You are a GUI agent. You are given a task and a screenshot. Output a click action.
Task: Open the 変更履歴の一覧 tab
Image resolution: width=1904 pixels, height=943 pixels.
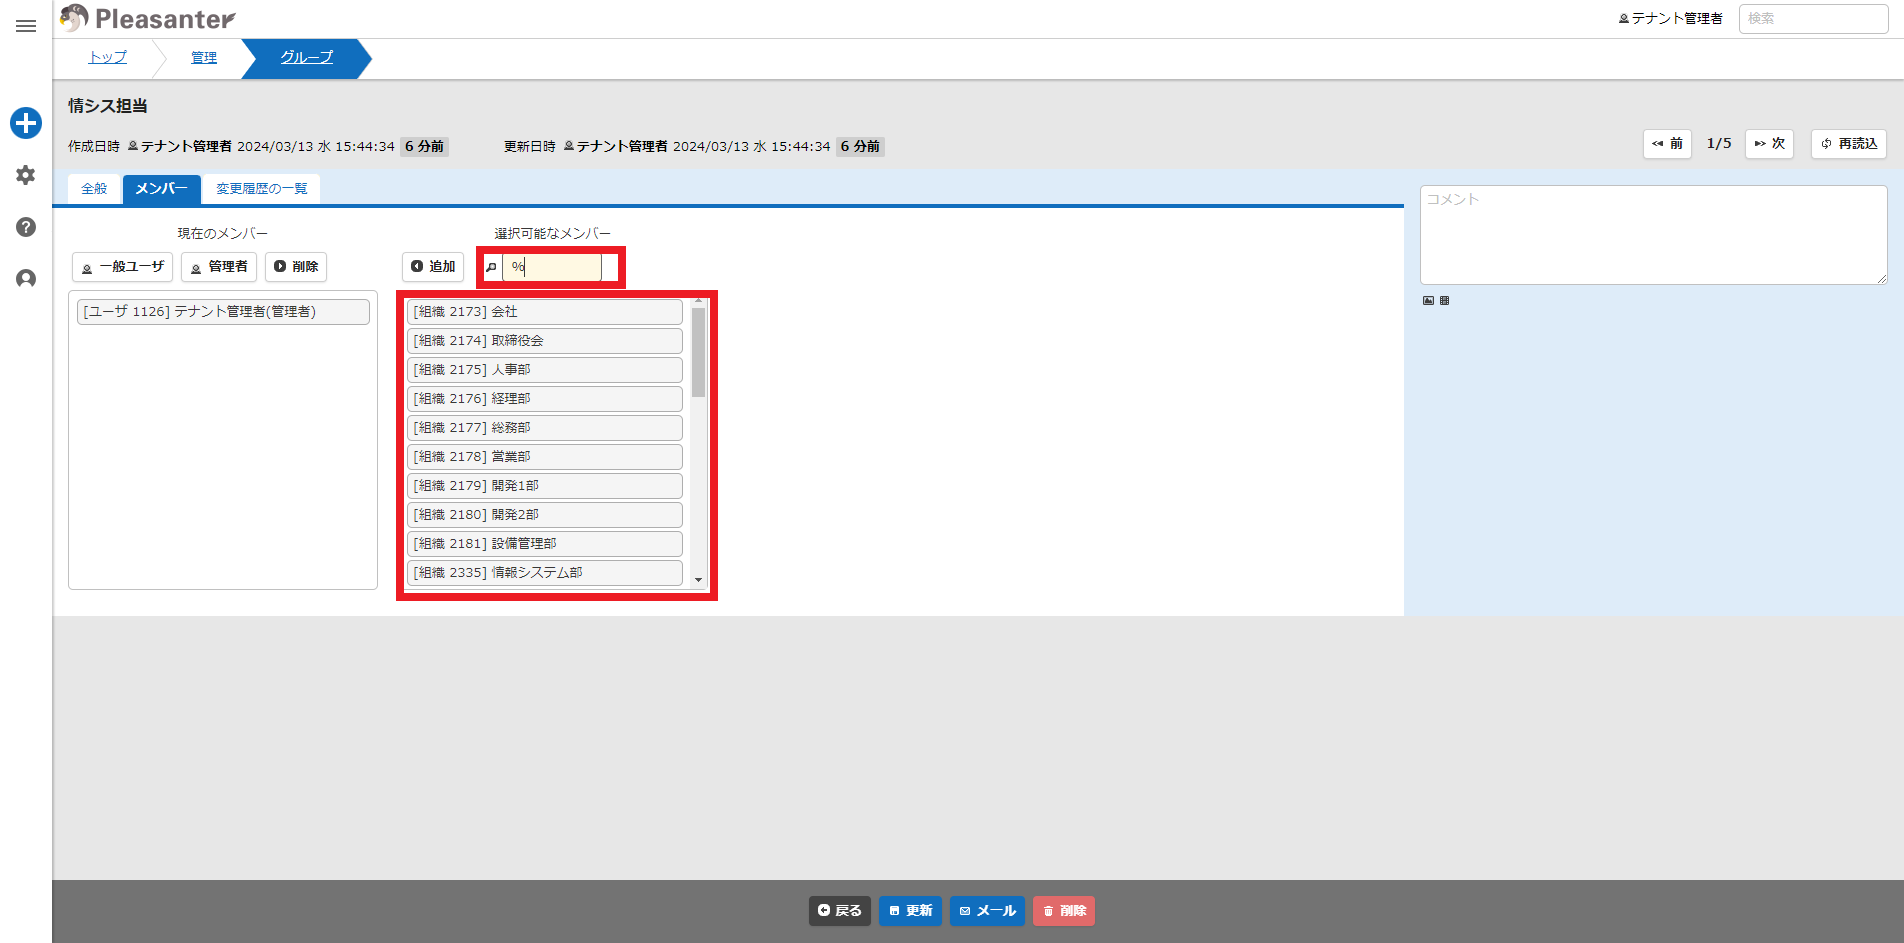coord(262,189)
